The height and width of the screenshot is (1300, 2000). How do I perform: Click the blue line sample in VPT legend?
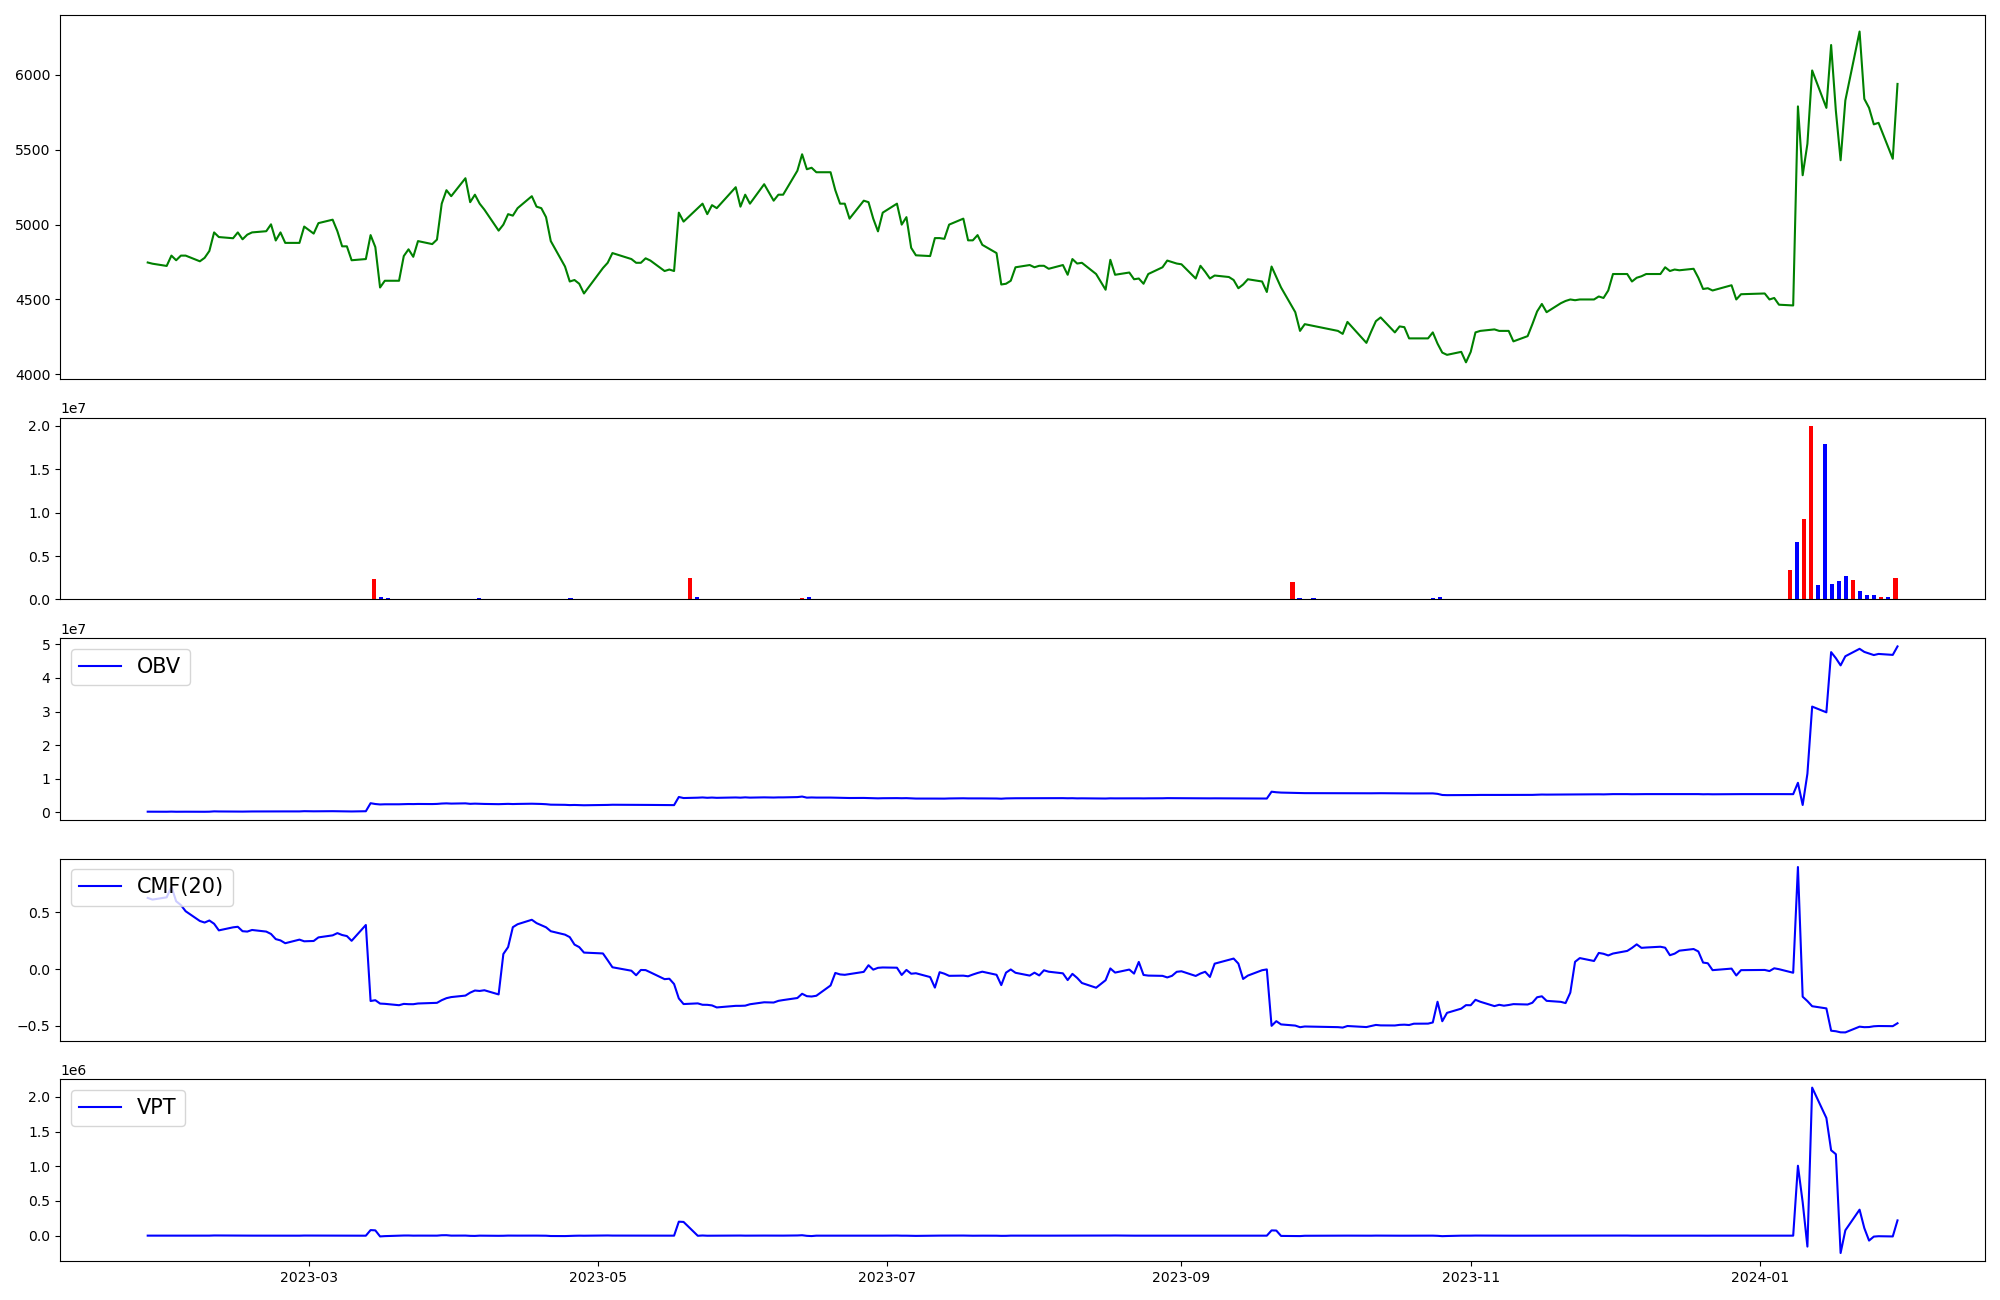pyautogui.click(x=100, y=1107)
